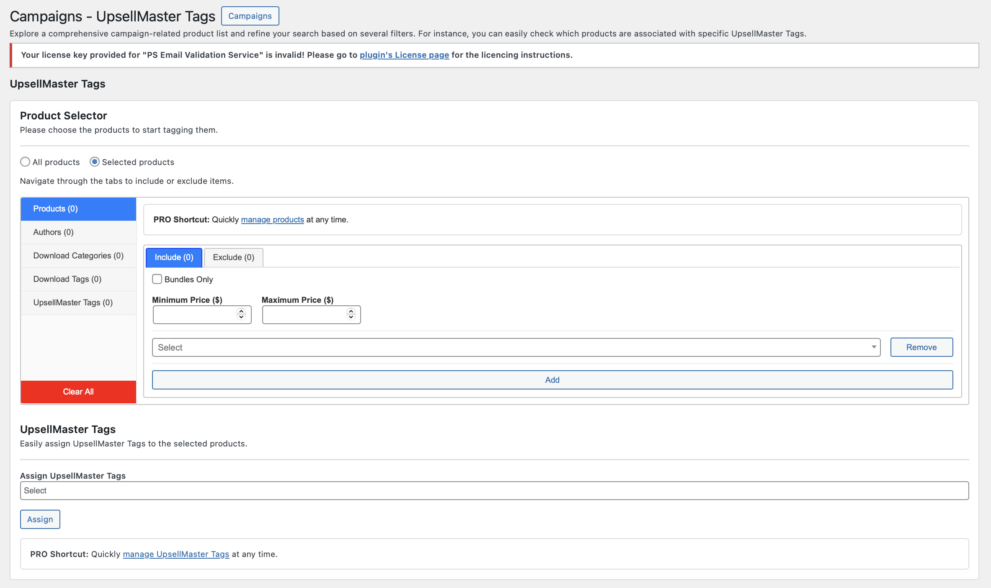Viewport: 991px width, 588px height.
Task: Open the Download Tags sidebar tab
Action: tap(78, 278)
